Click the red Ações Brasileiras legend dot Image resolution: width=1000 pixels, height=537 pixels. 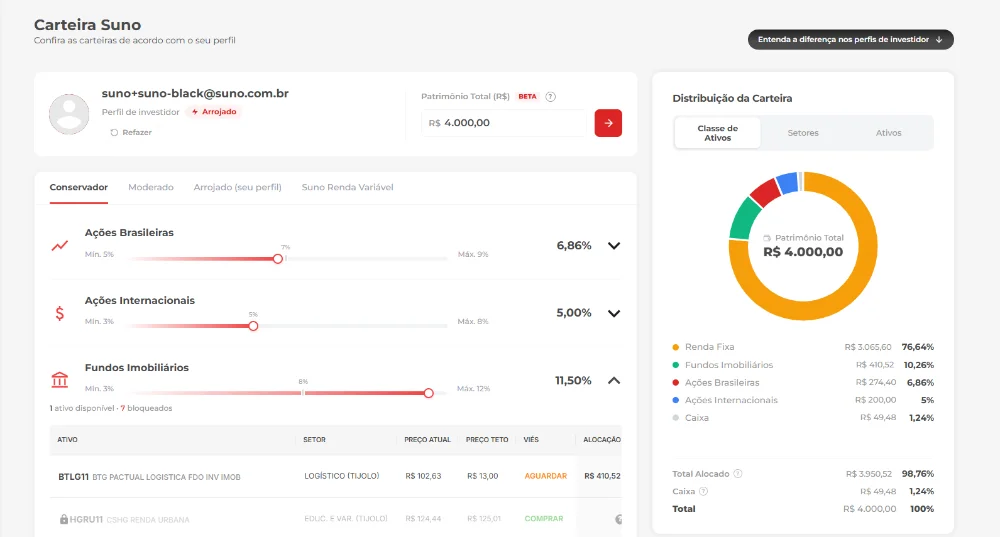click(x=675, y=383)
